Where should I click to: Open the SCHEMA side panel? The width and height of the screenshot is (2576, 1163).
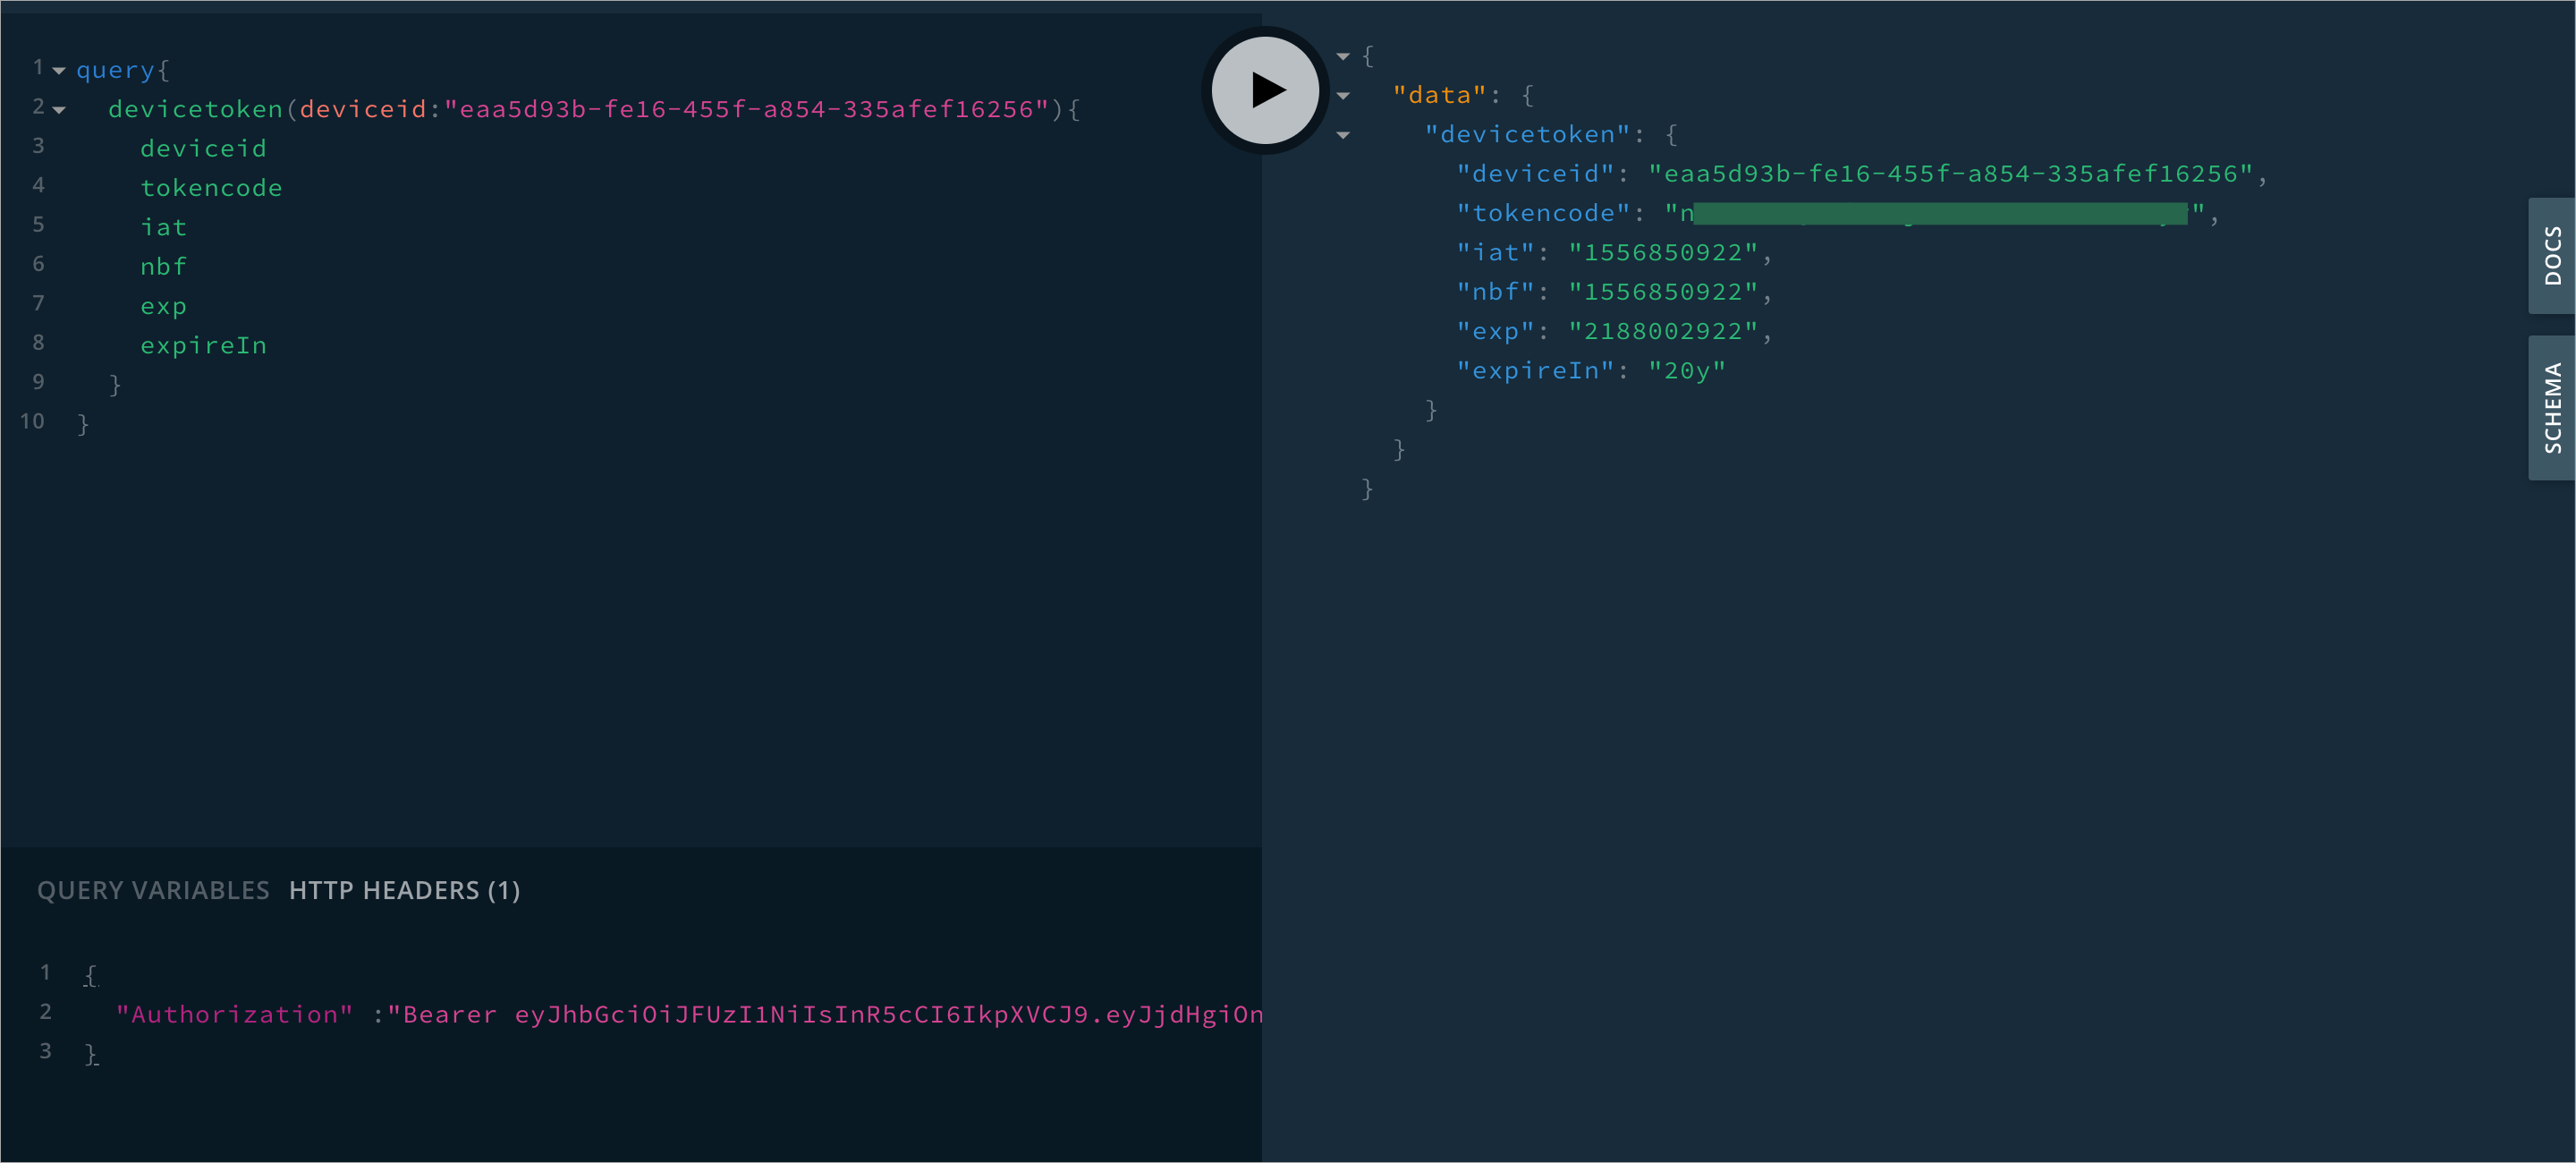click(2552, 408)
